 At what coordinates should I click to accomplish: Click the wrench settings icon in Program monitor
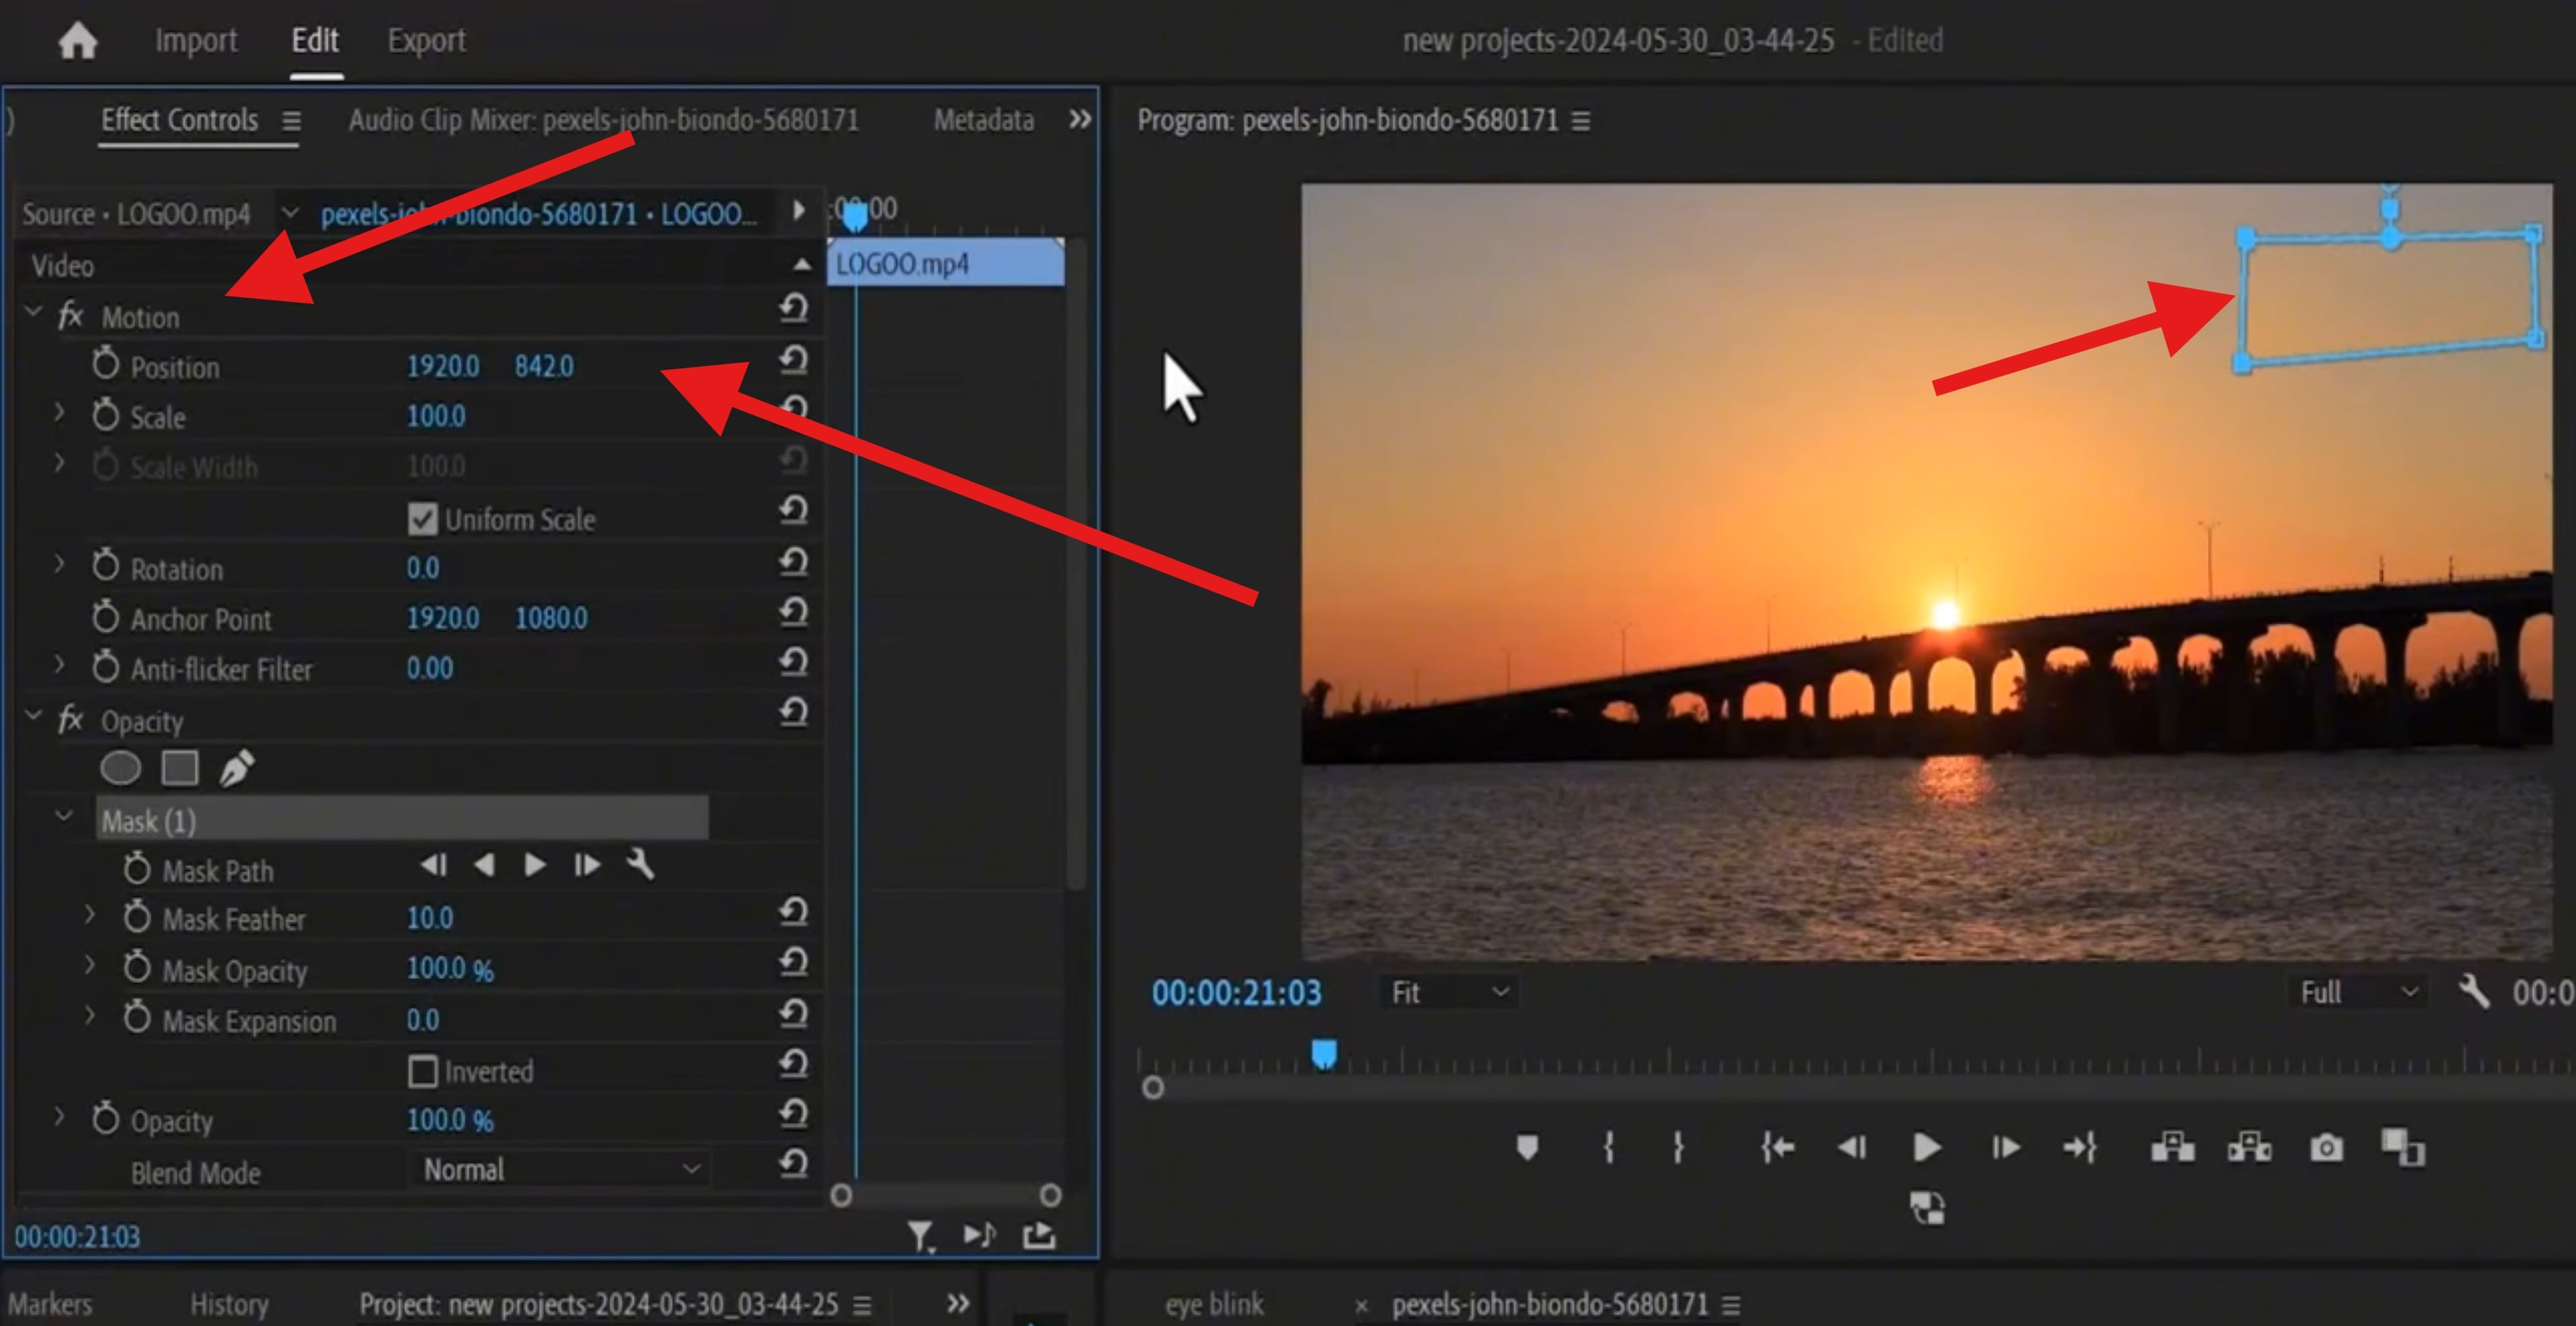pos(2472,992)
